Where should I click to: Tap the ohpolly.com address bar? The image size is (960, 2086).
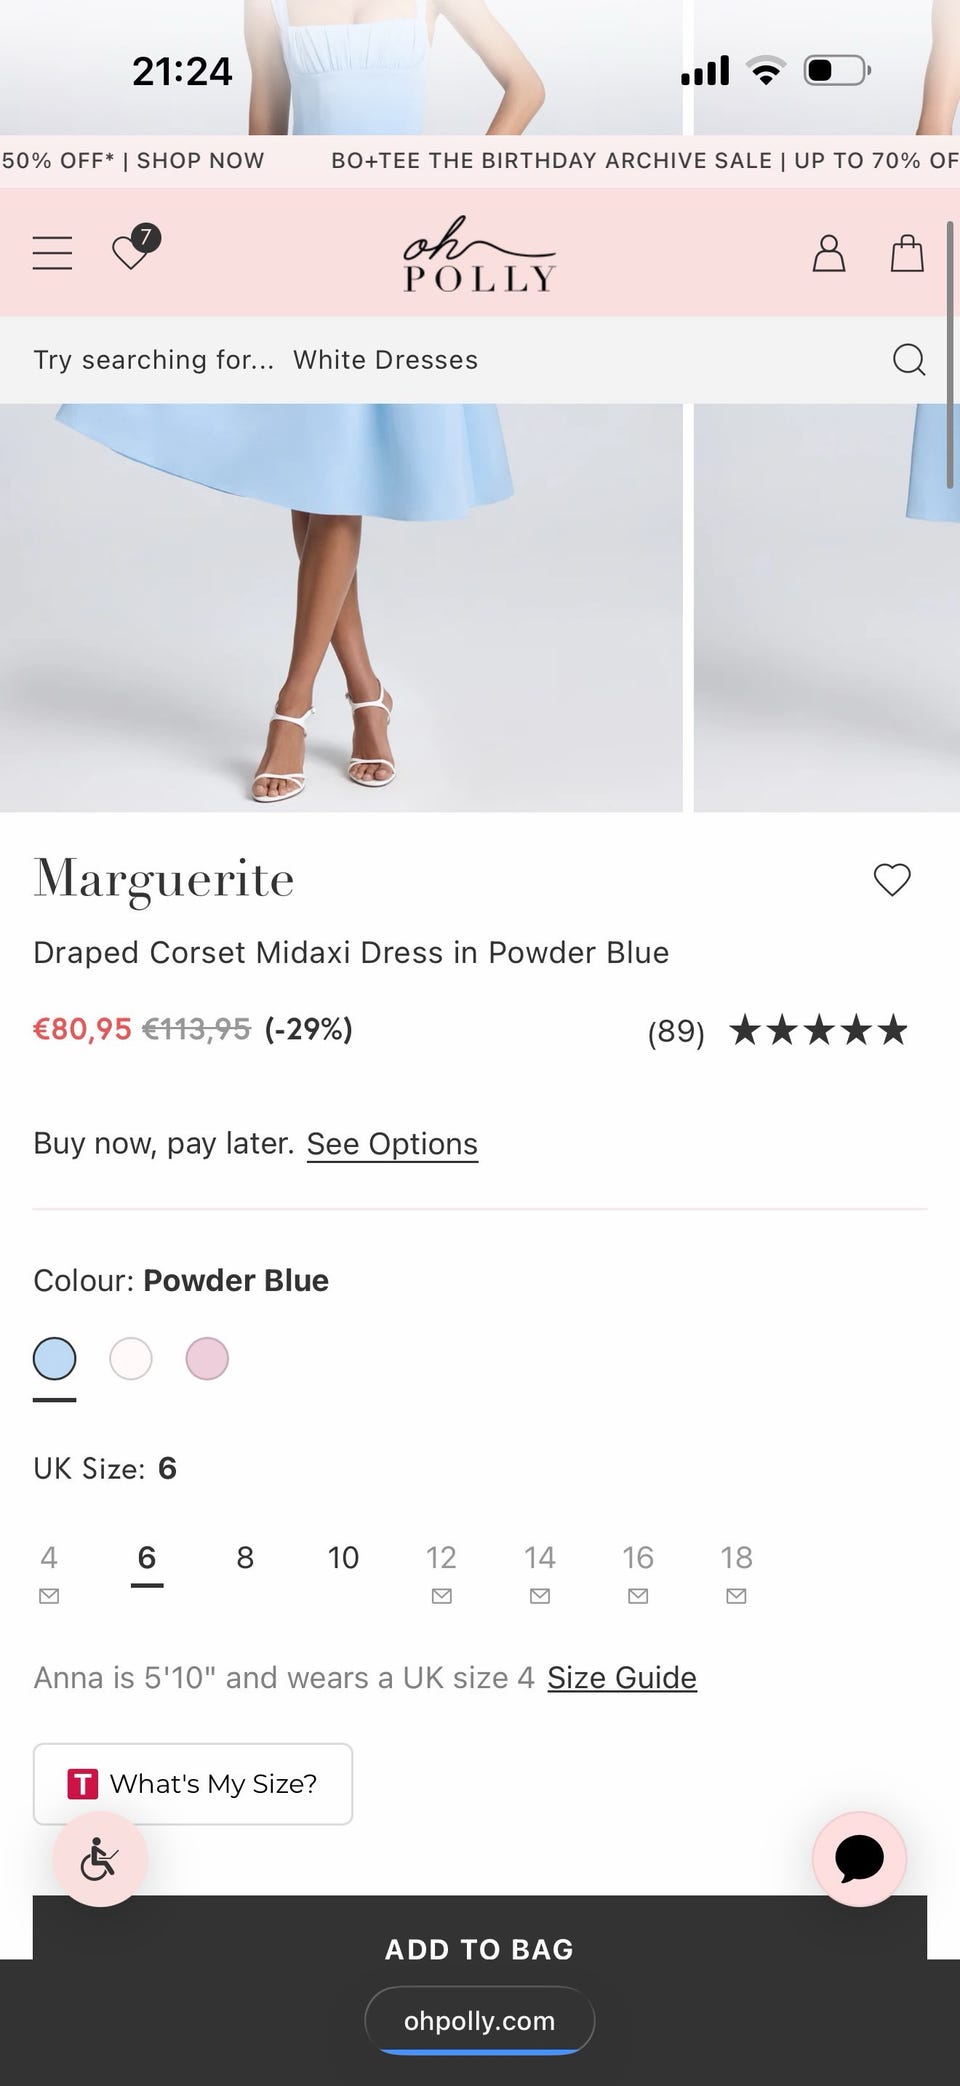pyautogui.click(x=480, y=2020)
